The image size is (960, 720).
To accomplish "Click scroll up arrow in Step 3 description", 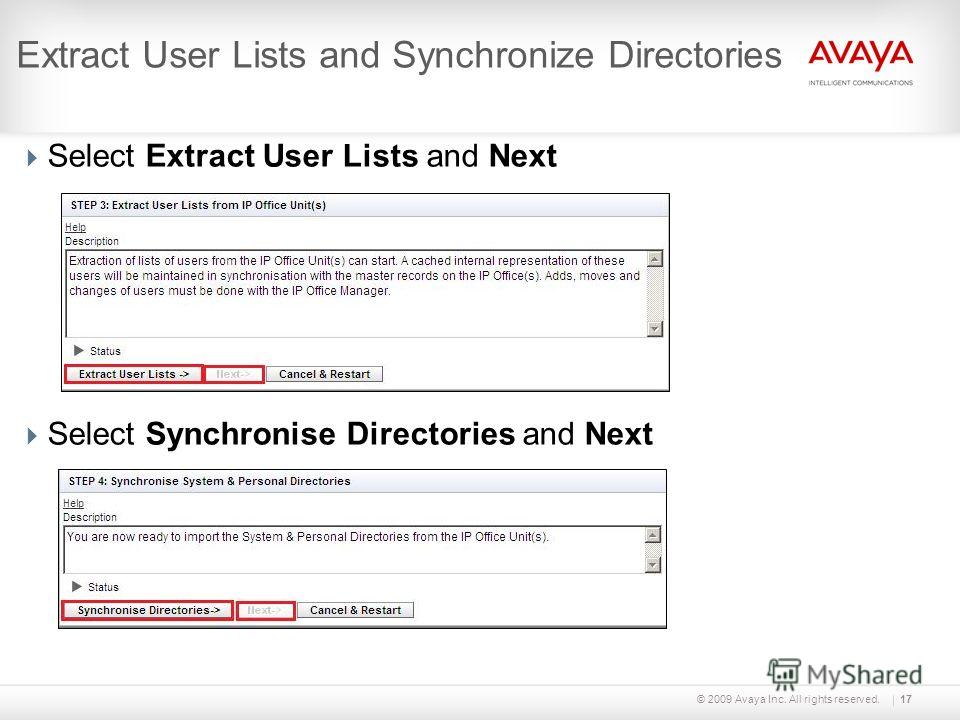I will 655,259.
